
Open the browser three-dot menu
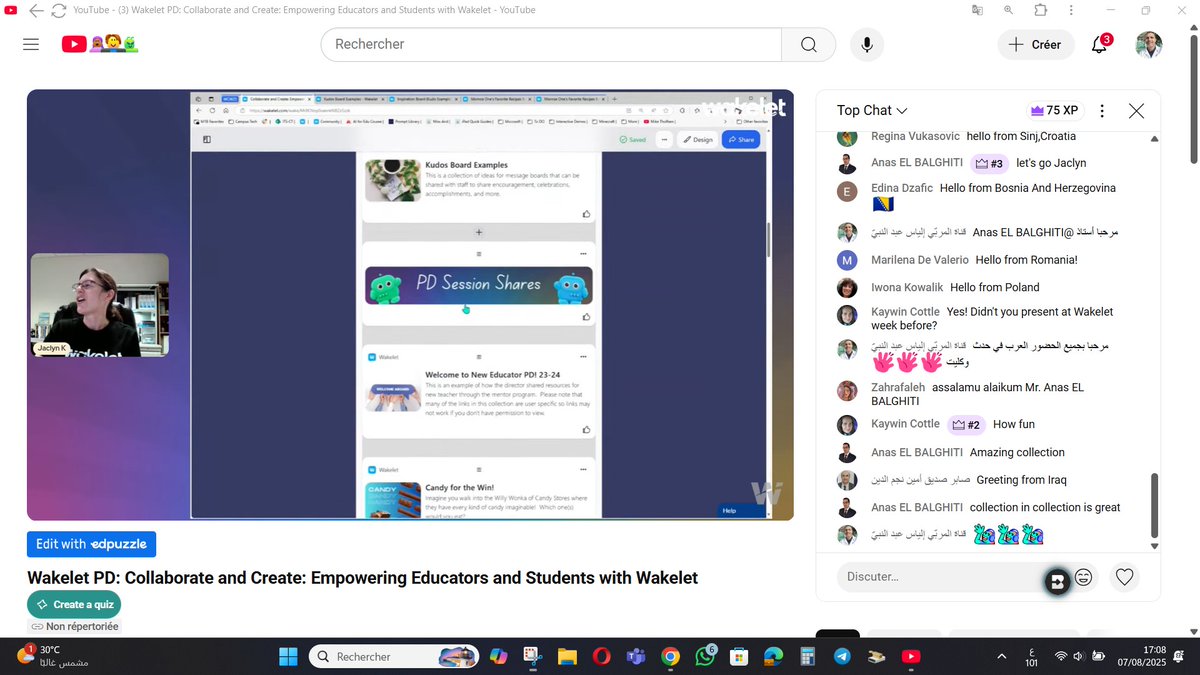pos(1072,10)
